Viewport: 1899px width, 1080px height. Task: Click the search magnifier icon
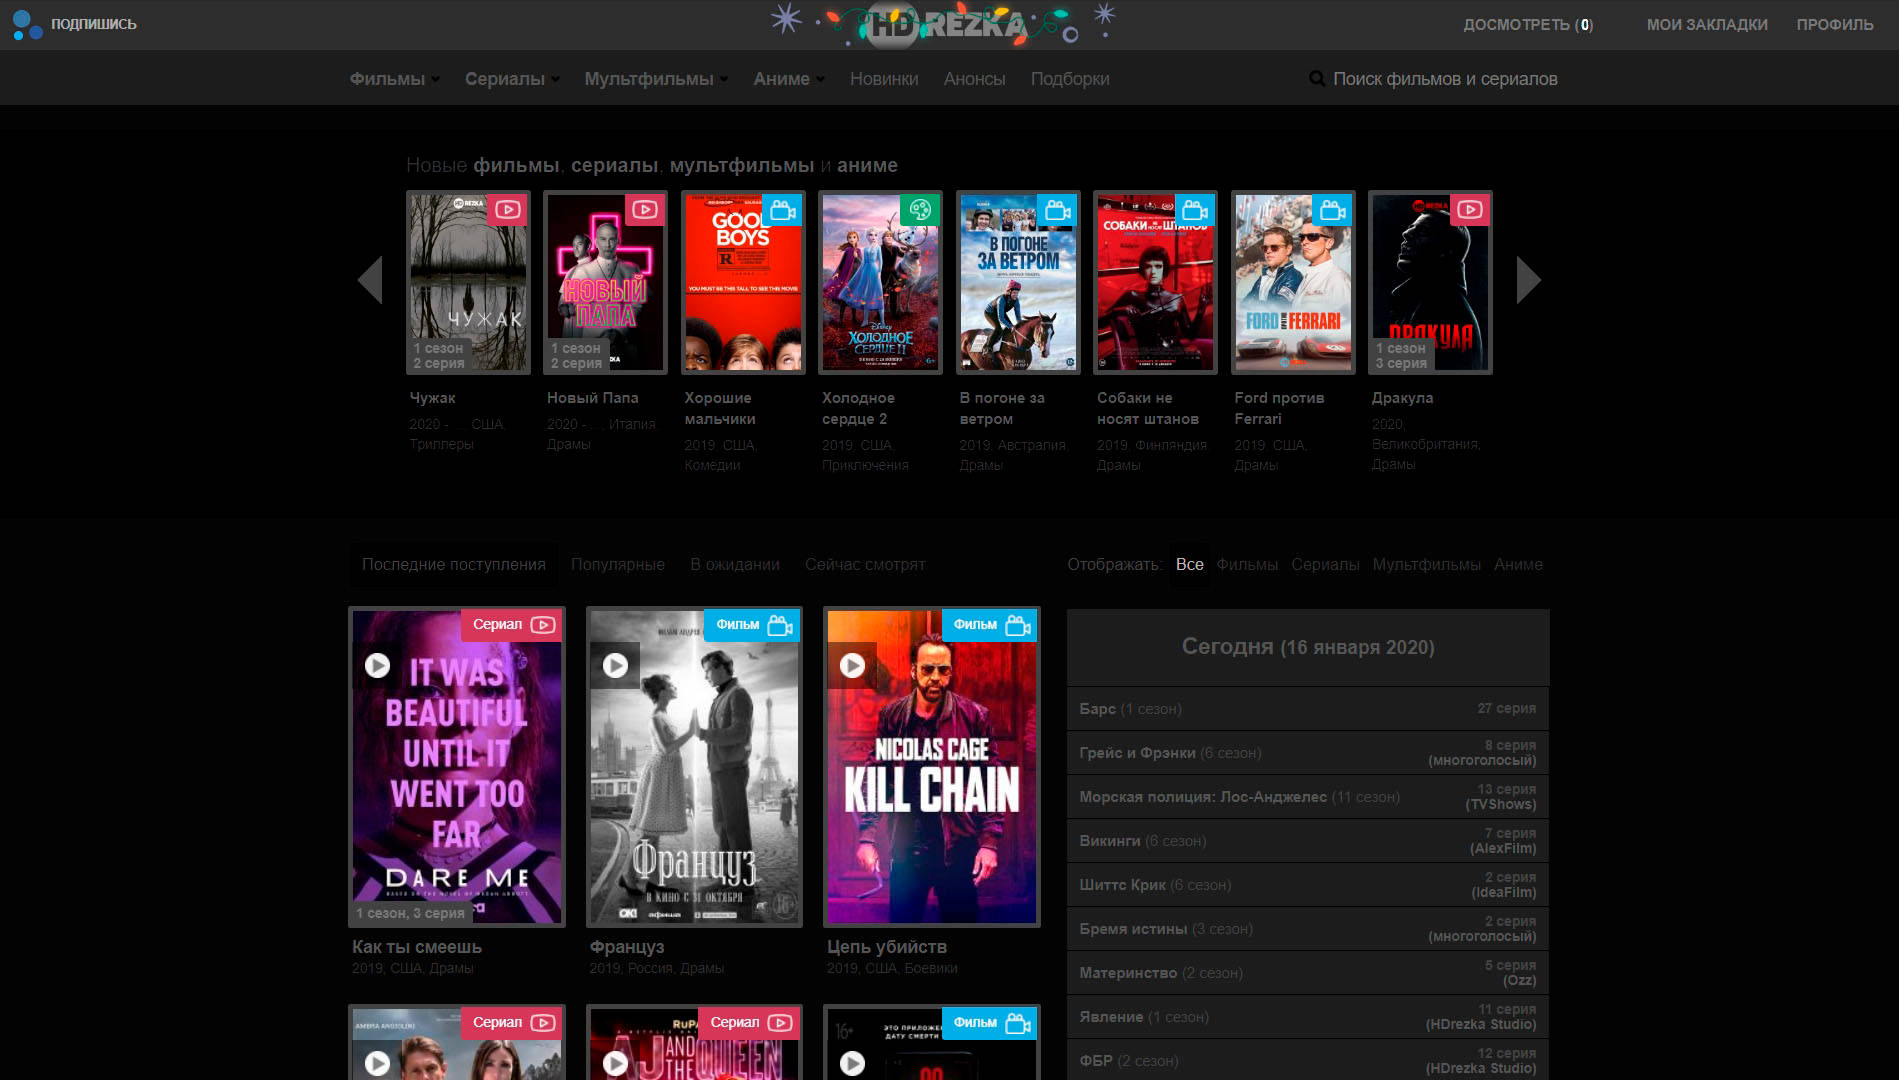[1317, 78]
